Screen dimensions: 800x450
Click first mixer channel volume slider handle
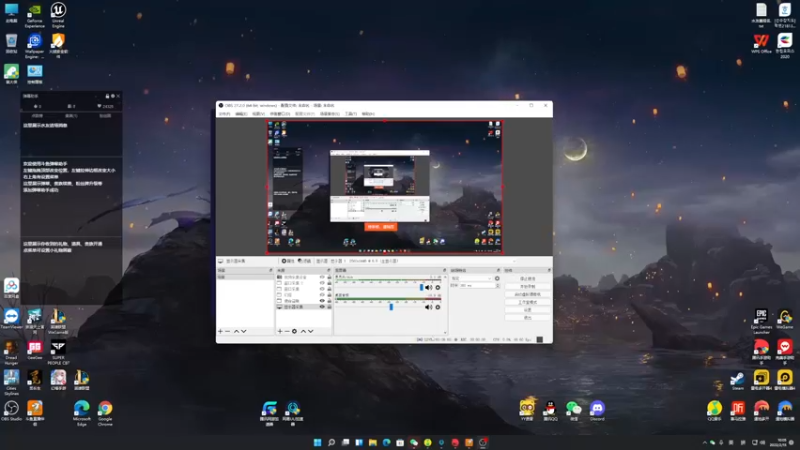tap(421, 288)
